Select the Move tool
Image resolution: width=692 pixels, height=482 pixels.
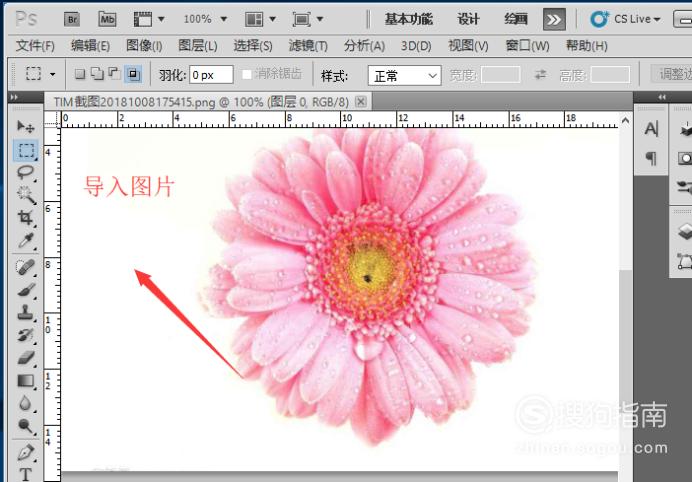pos(26,127)
